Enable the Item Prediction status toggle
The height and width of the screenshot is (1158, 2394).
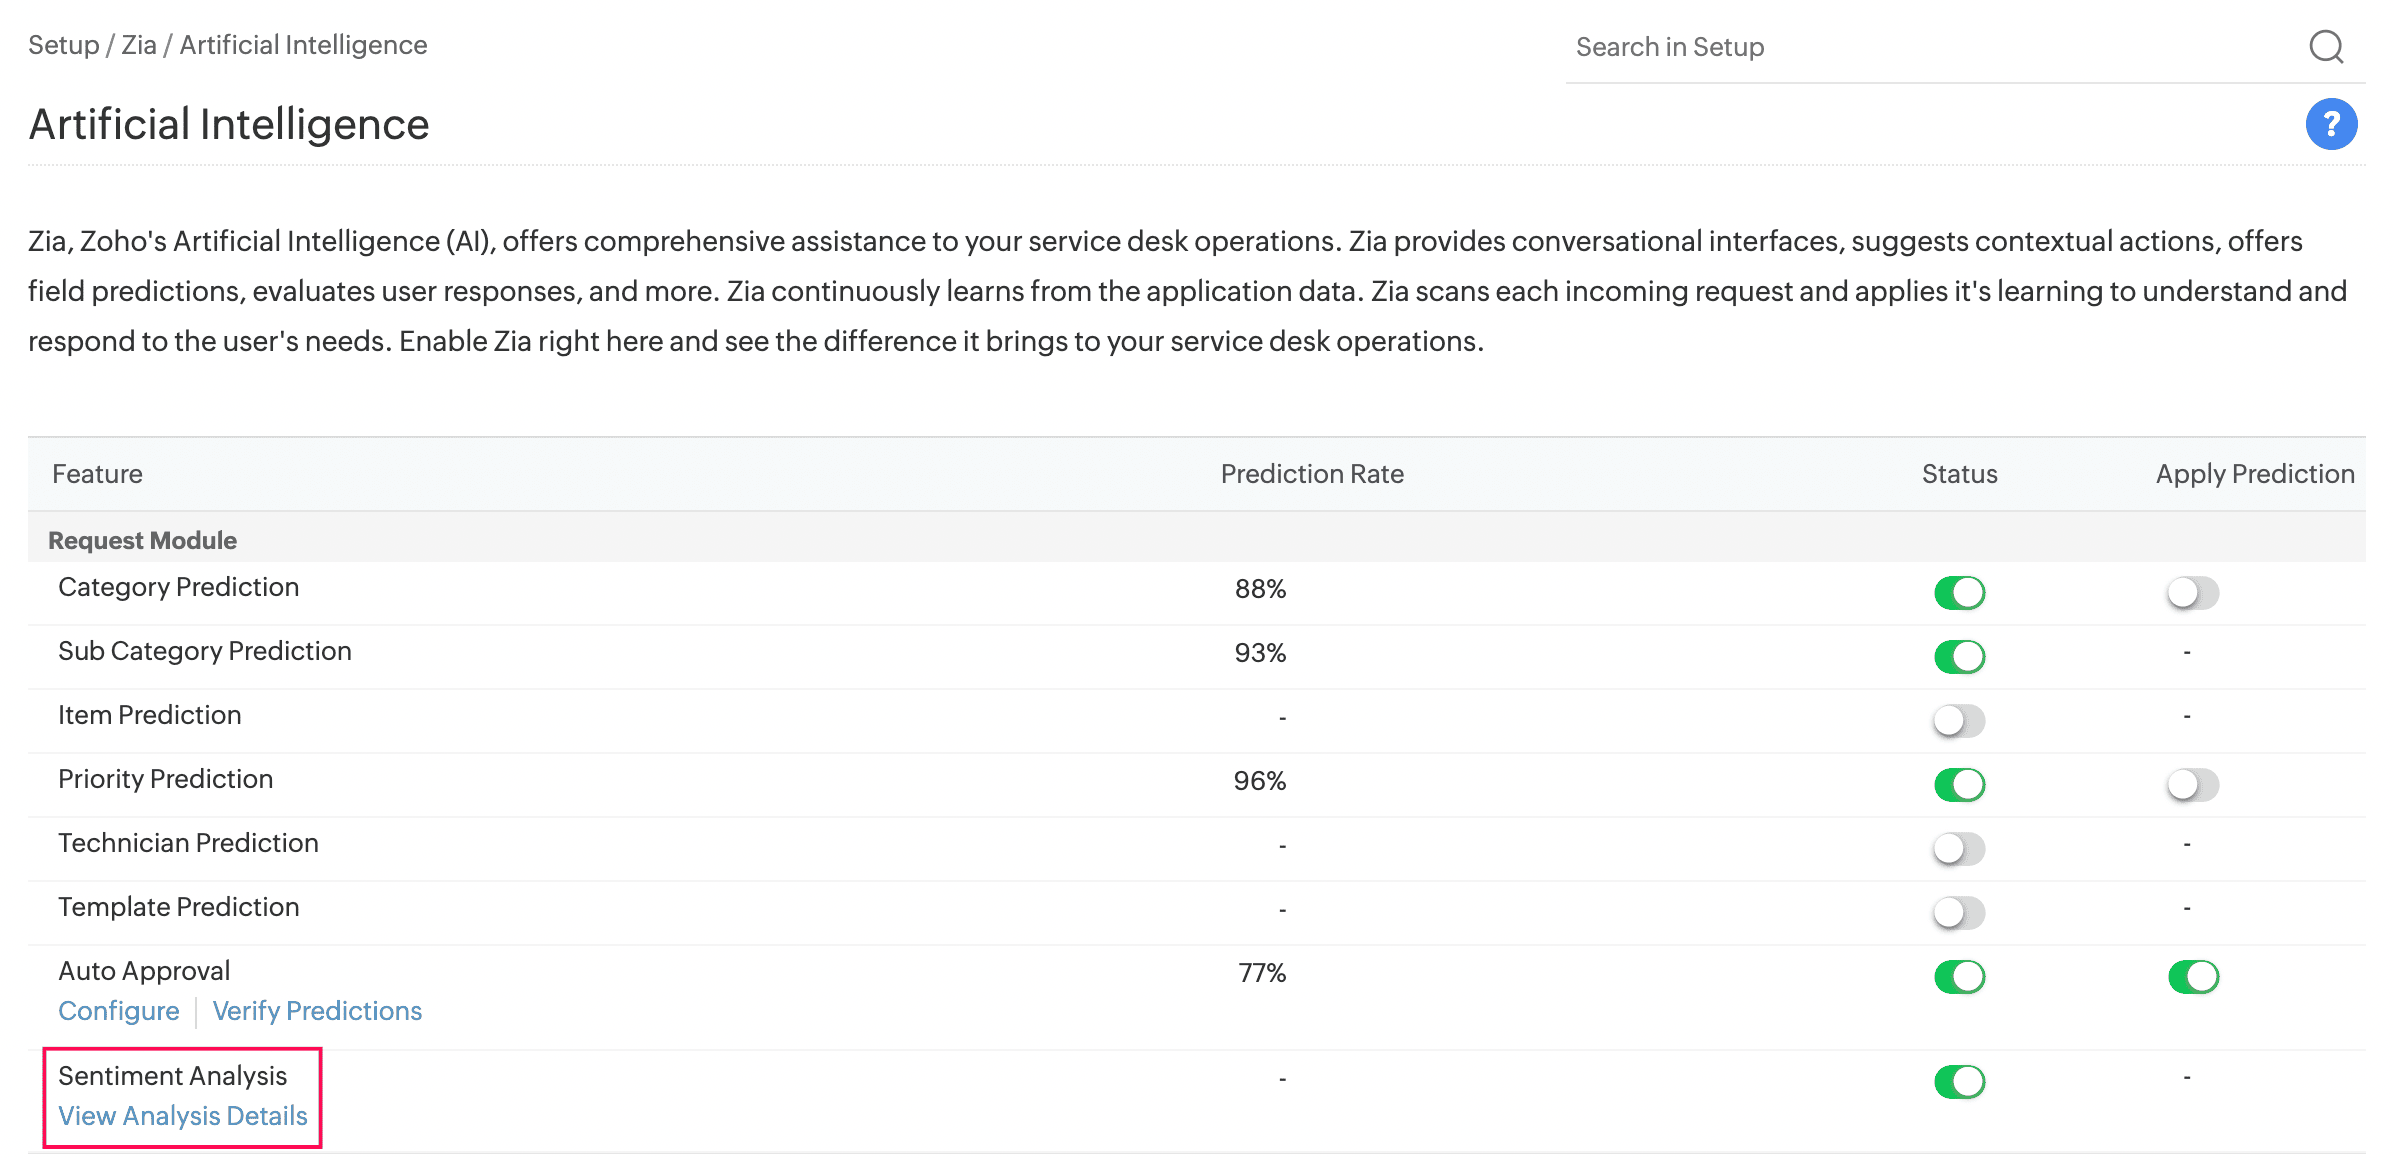1959,720
